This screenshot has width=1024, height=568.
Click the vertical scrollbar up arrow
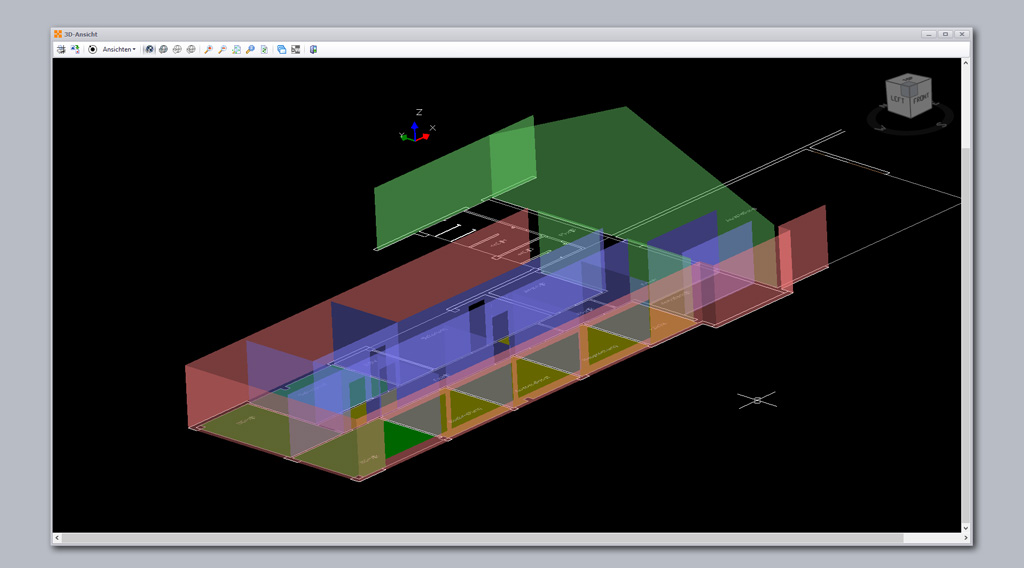(x=965, y=64)
